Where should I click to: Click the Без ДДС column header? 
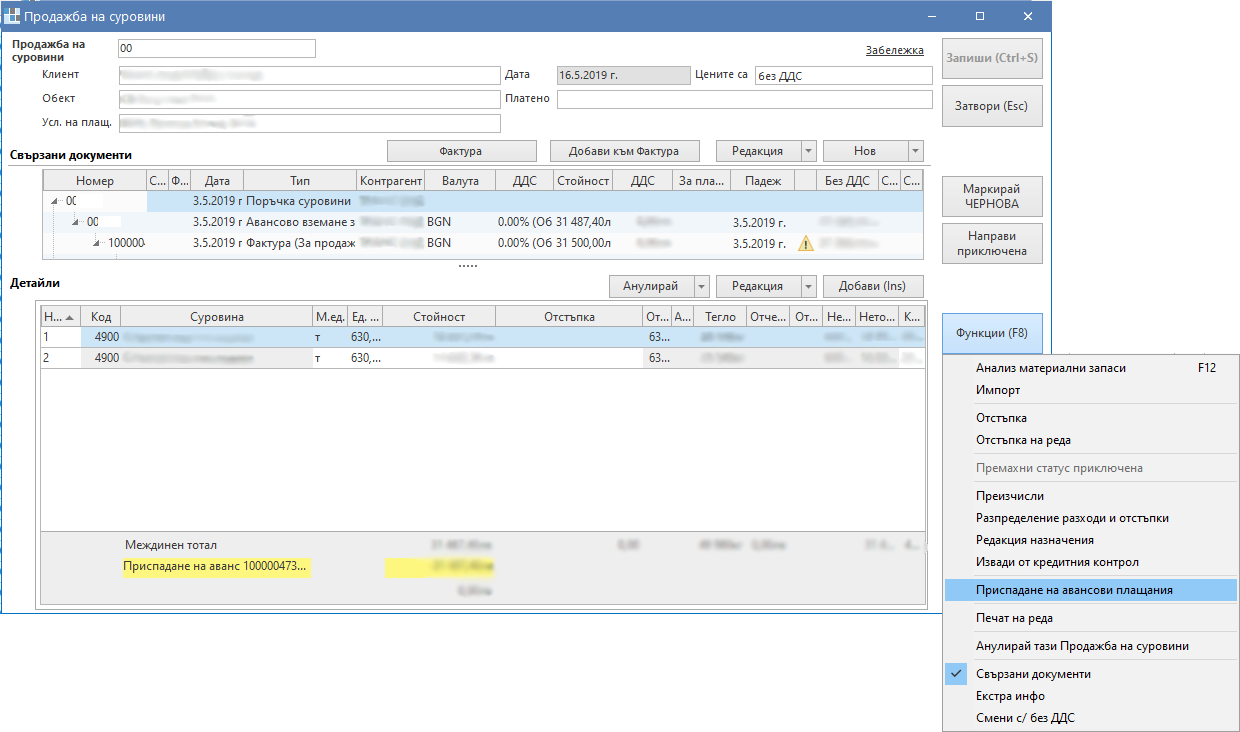pos(848,181)
